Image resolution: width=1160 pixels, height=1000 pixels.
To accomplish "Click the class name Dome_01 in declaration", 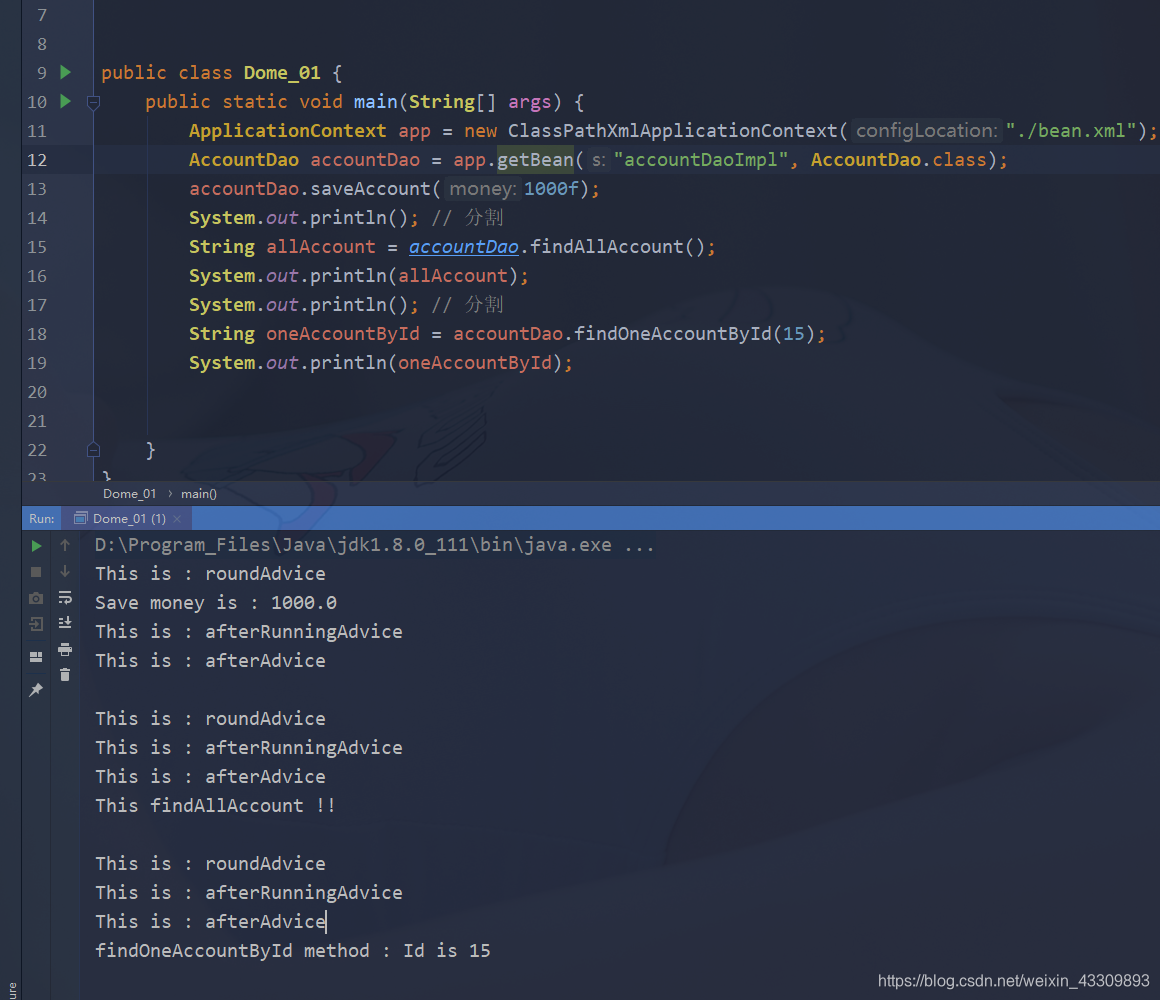I will coord(282,72).
